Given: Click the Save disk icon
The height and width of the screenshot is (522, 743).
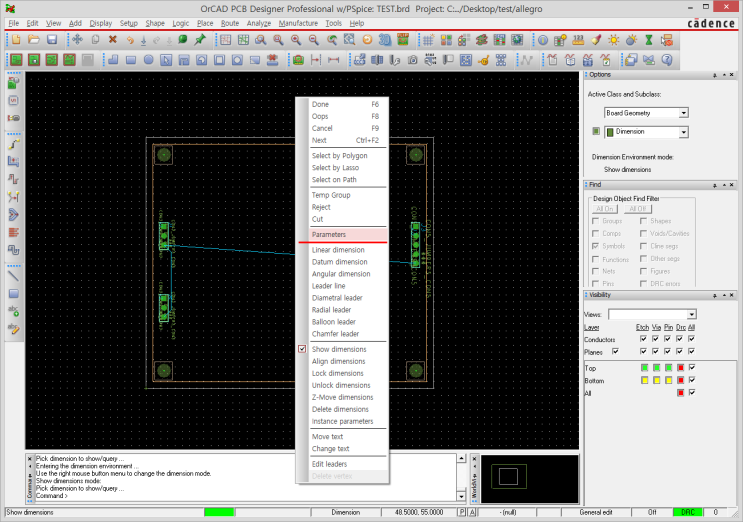Looking at the screenshot, I should point(50,40).
